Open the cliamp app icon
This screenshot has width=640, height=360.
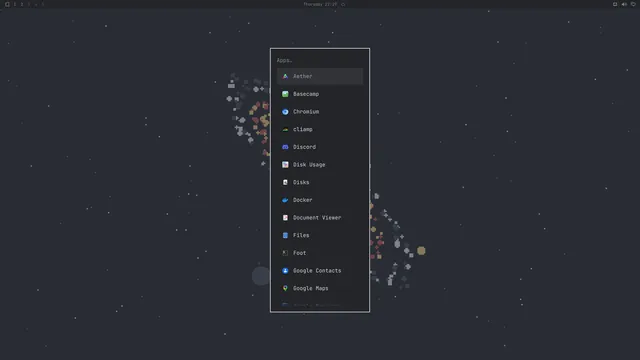tap(285, 129)
